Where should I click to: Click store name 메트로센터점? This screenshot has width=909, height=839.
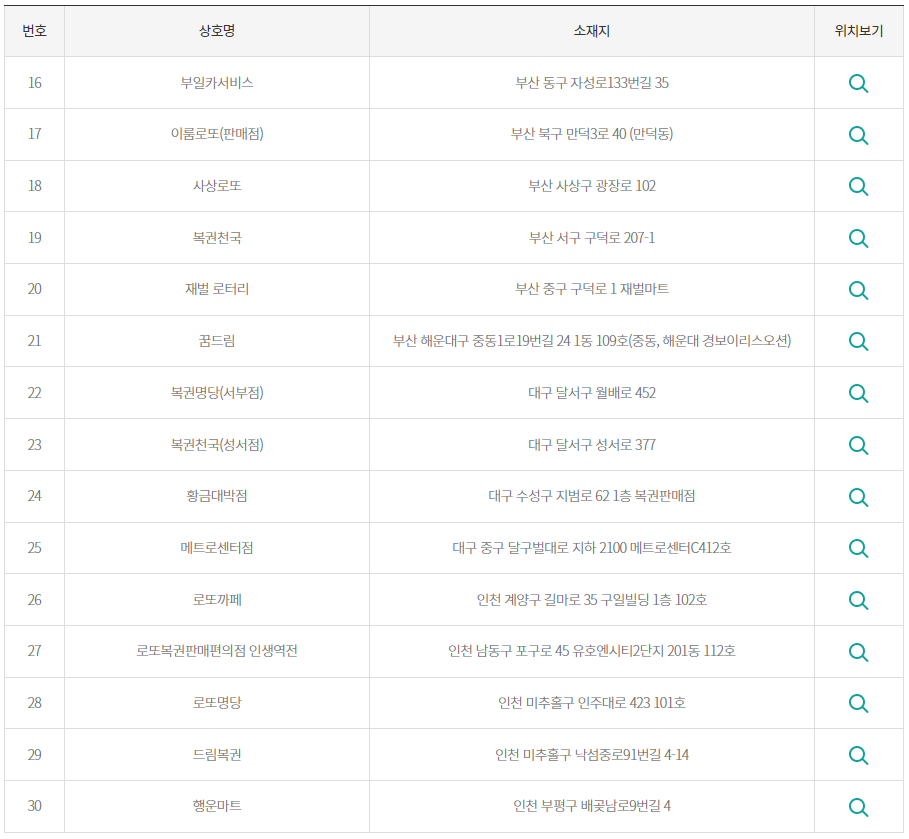pos(217,547)
